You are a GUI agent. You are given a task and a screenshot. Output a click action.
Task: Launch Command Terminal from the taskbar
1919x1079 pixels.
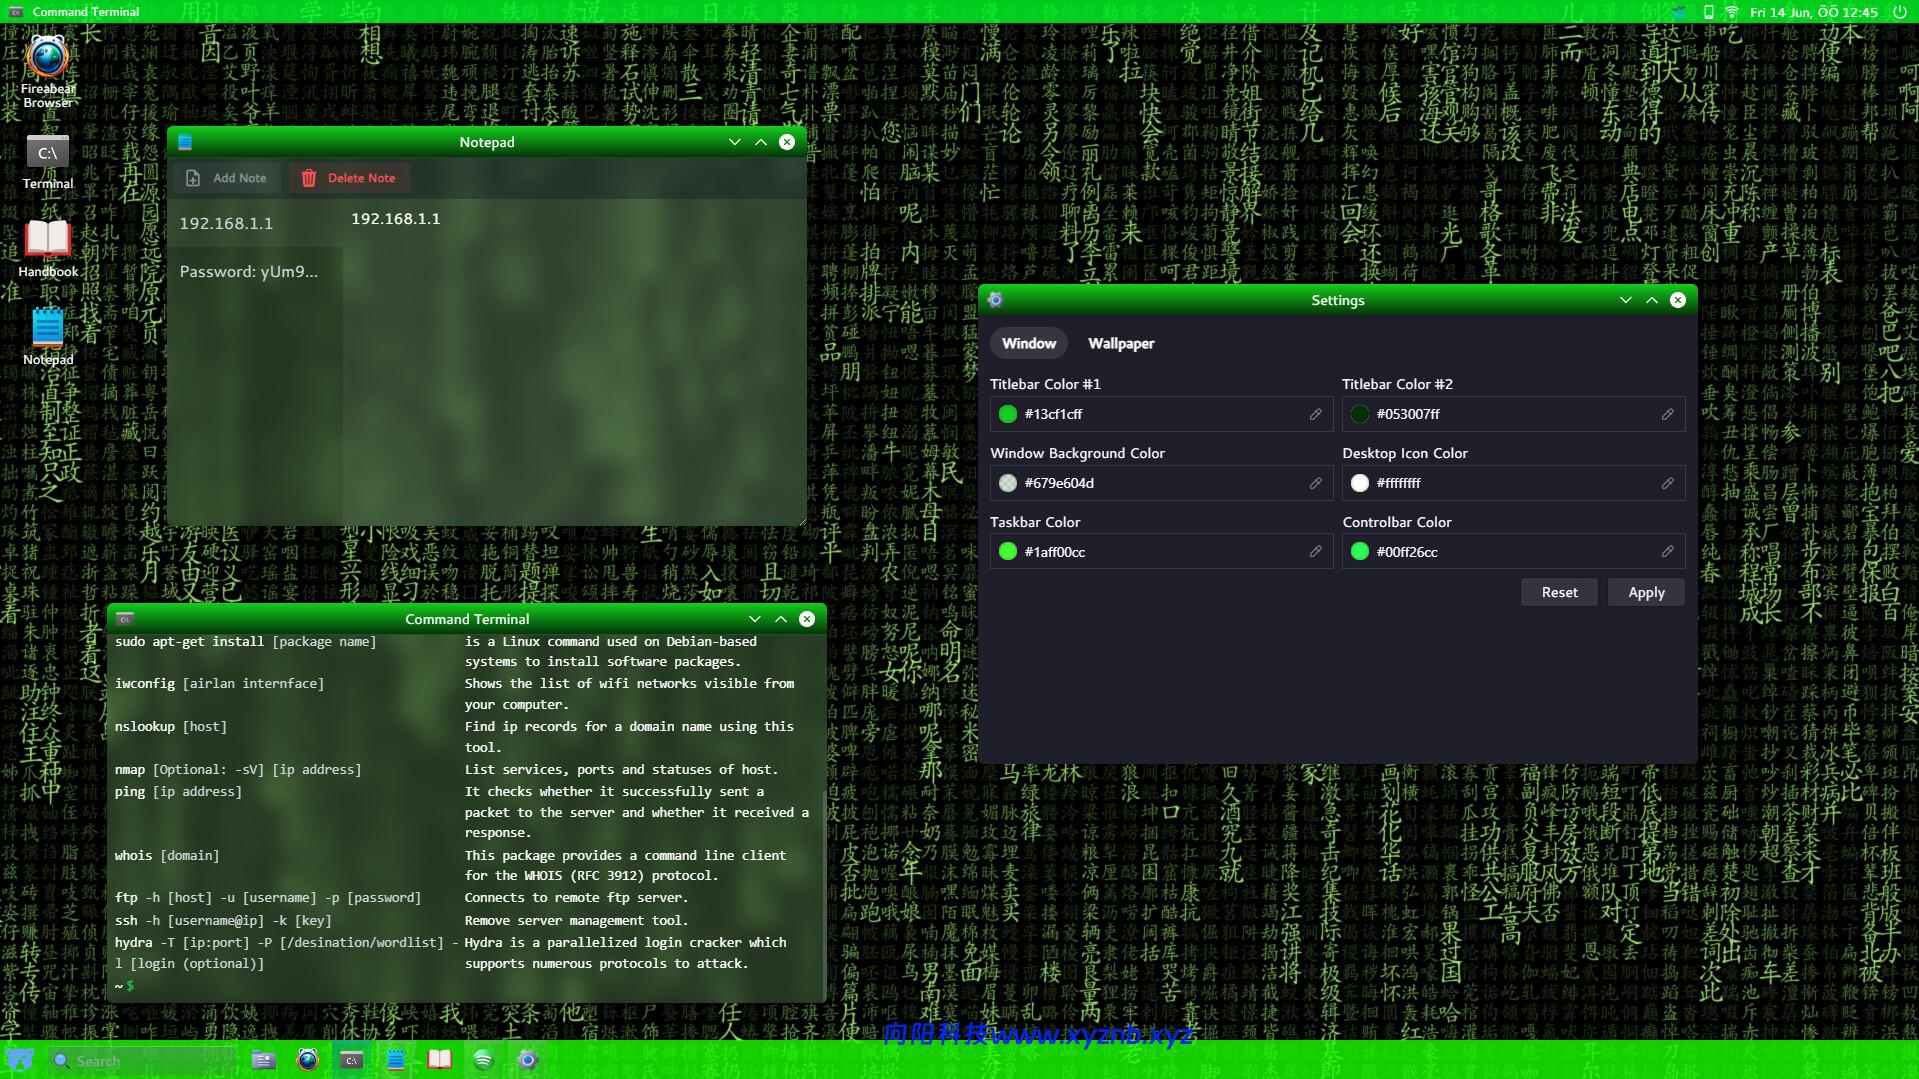(x=351, y=1059)
